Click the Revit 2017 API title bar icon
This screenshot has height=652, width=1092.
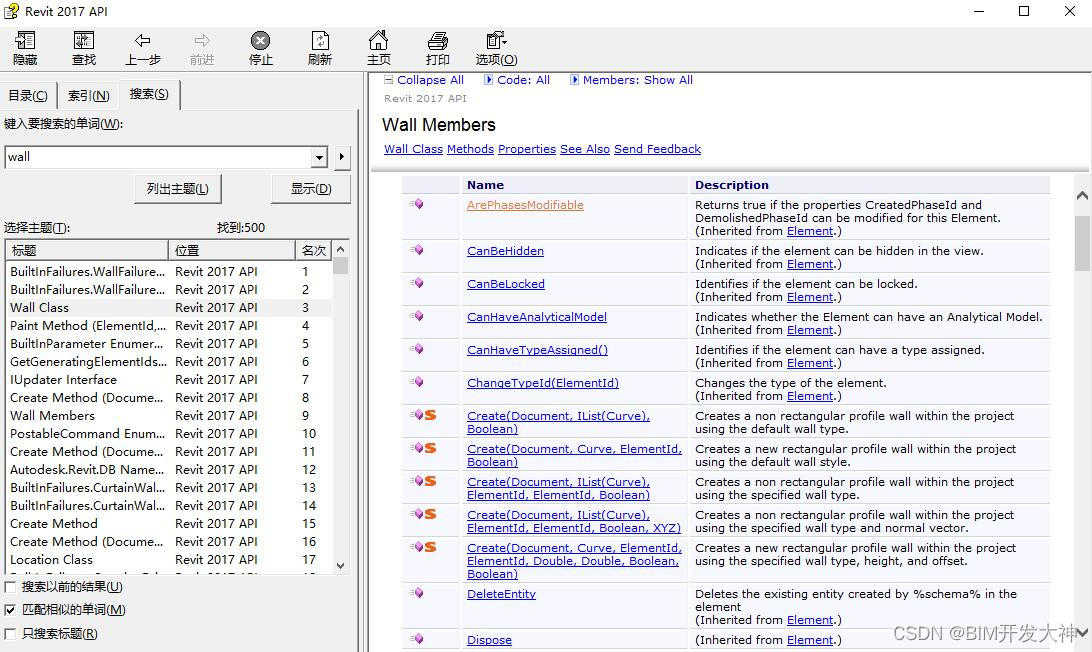tap(11, 11)
